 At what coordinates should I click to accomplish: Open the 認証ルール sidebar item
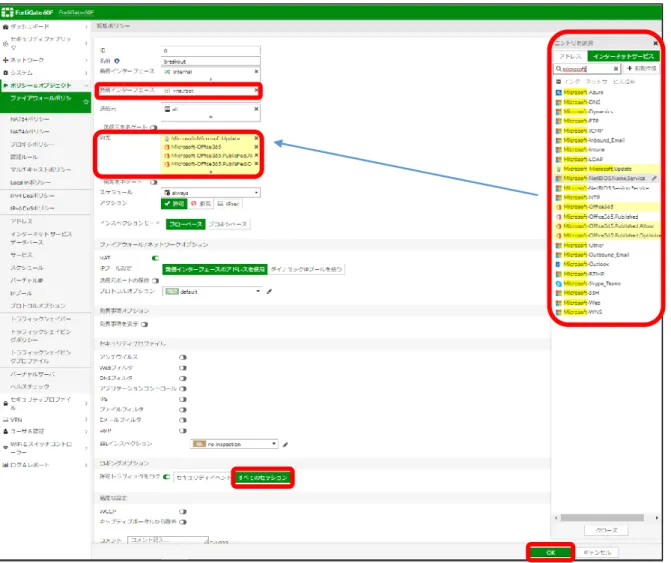24,157
